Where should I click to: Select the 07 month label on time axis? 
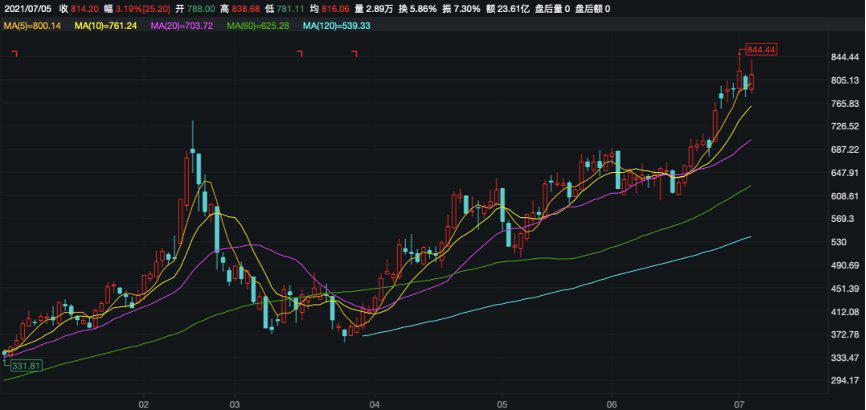(x=736, y=404)
